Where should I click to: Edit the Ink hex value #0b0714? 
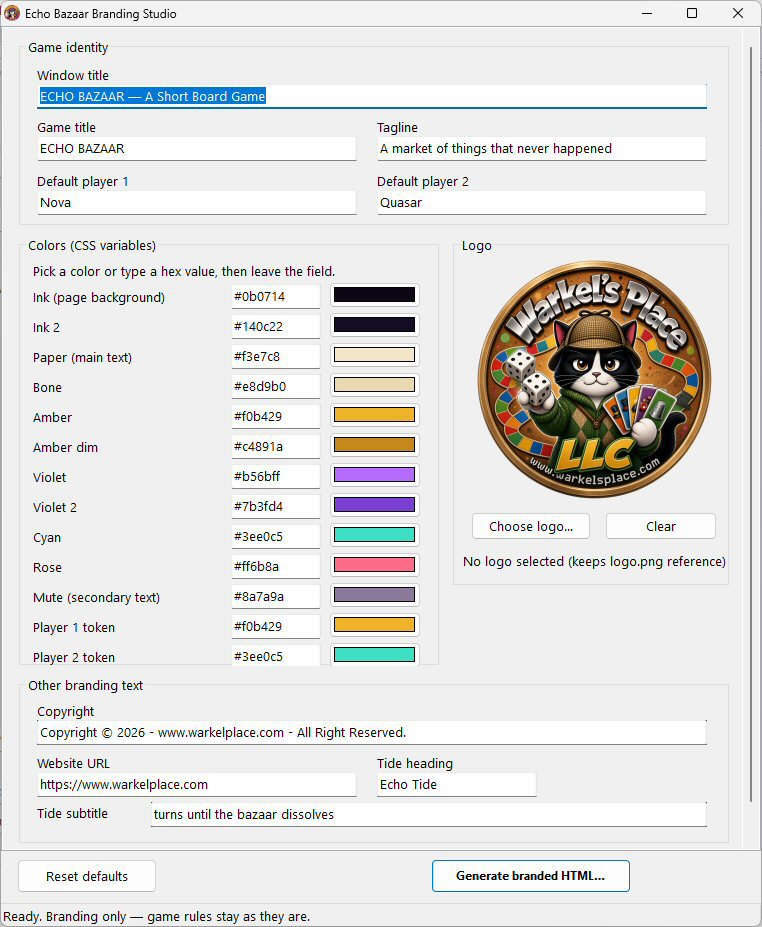tap(275, 296)
